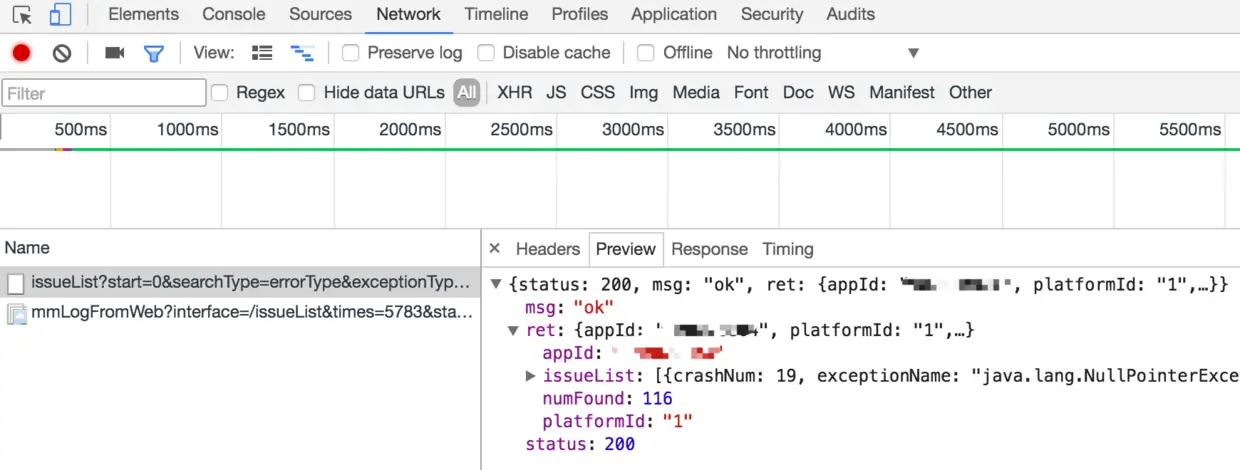
Task: Switch to list view with large rows icon
Action: [262, 53]
